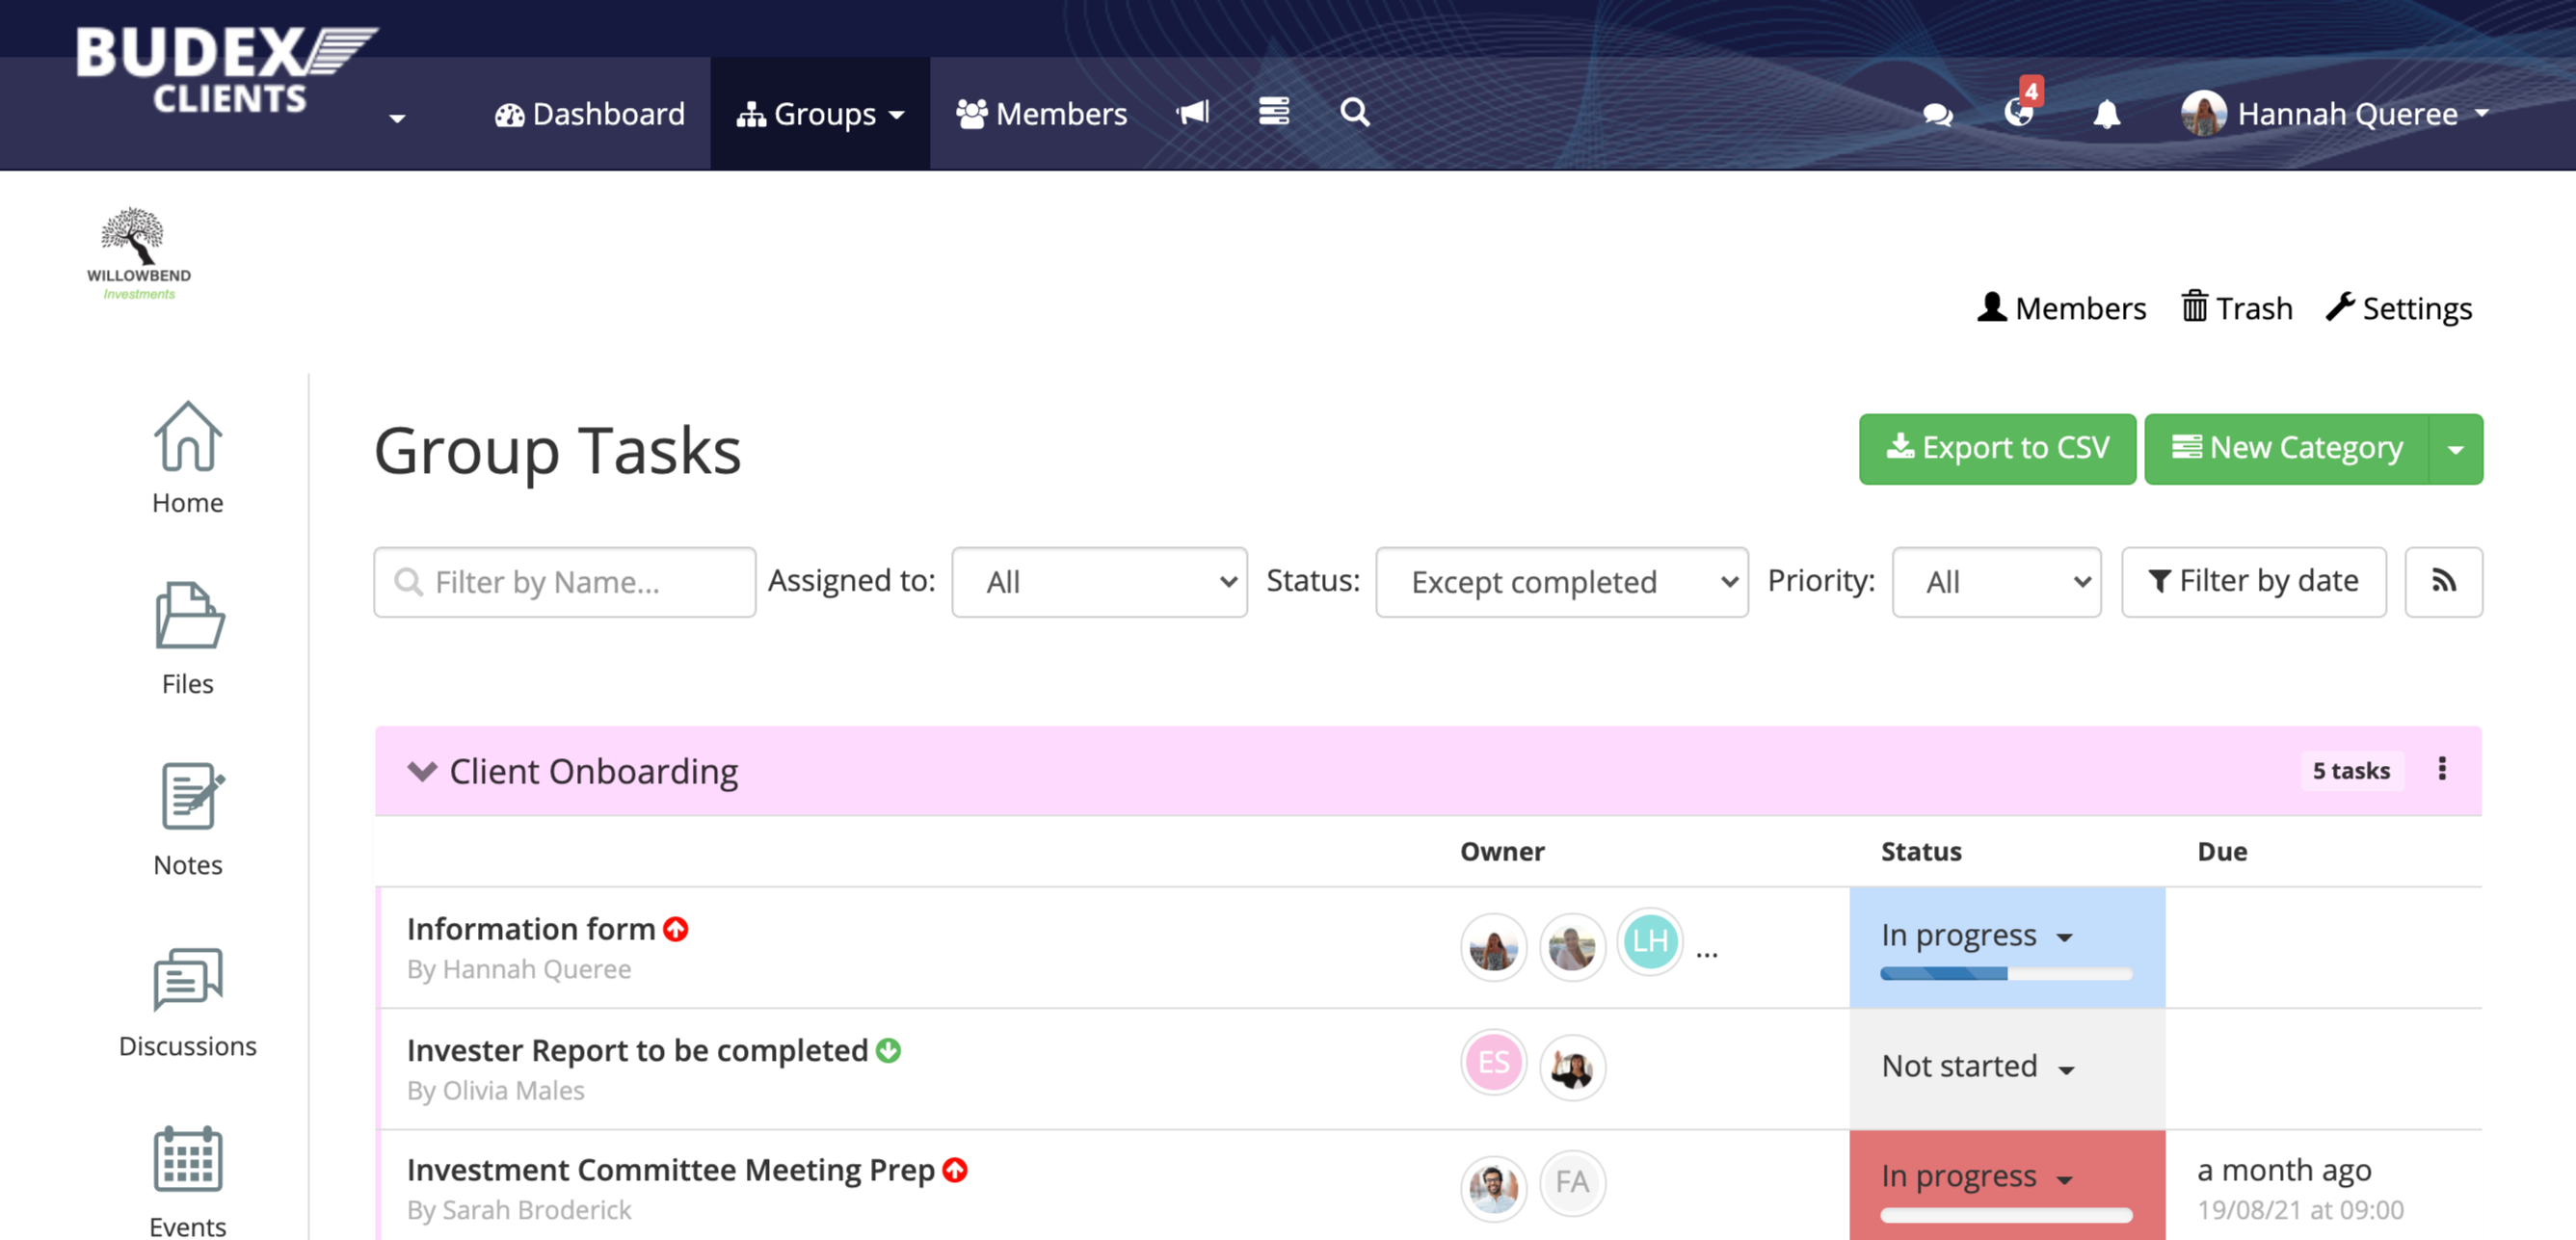Click Hannah's avatar on the Information form row
2576x1240 pixels.
(1493, 946)
